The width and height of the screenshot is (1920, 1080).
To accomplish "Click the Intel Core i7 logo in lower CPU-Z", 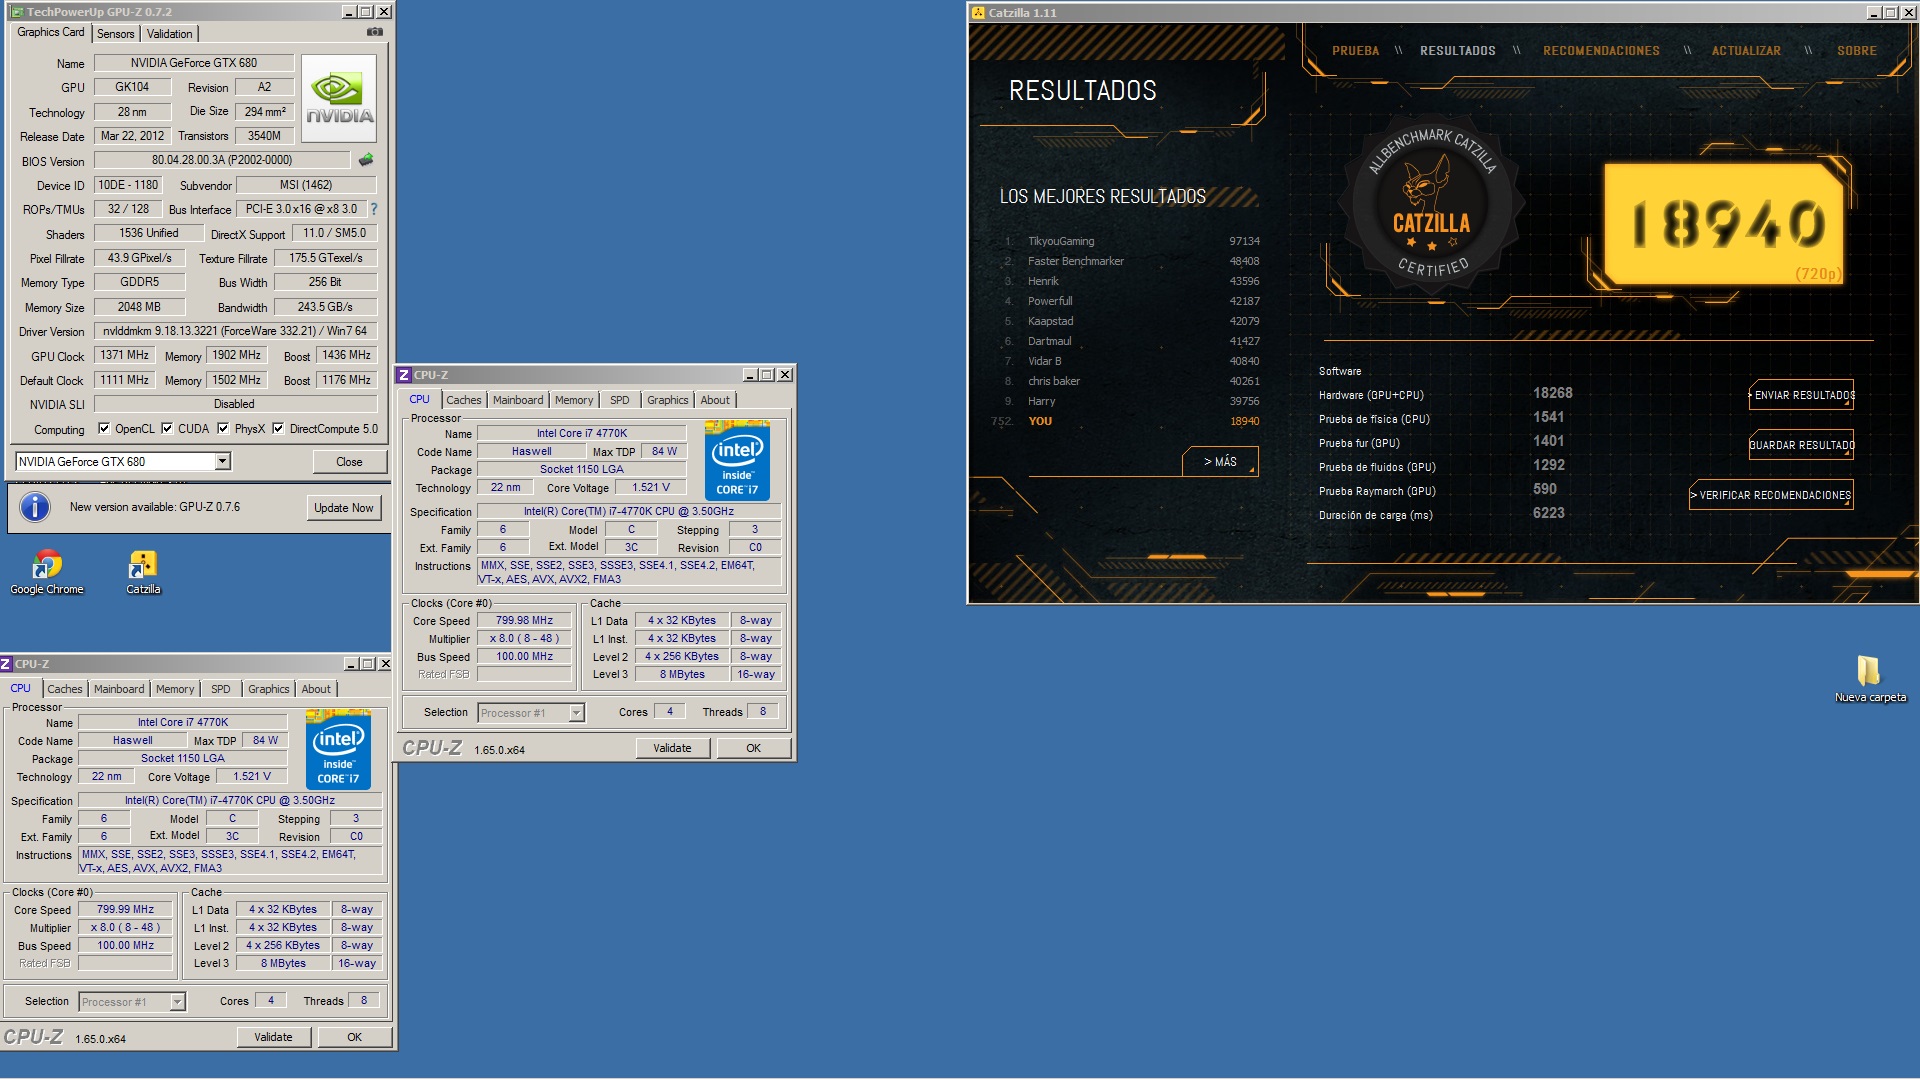I will [x=338, y=749].
